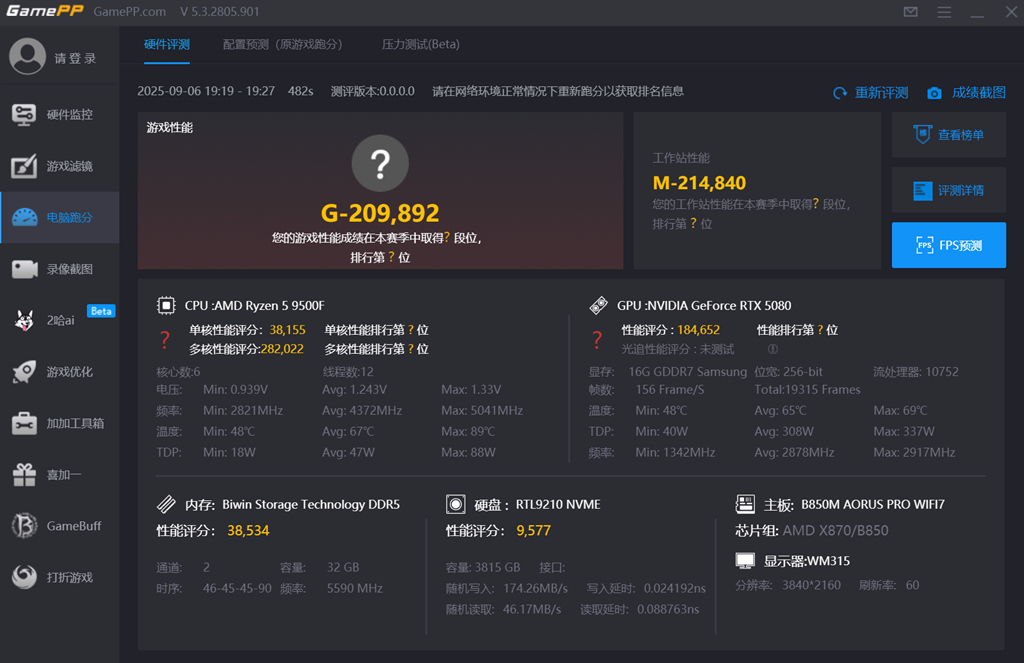Click the memory stick icon beside 内存
This screenshot has height=663, width=1024.
(x=167, y=504)
